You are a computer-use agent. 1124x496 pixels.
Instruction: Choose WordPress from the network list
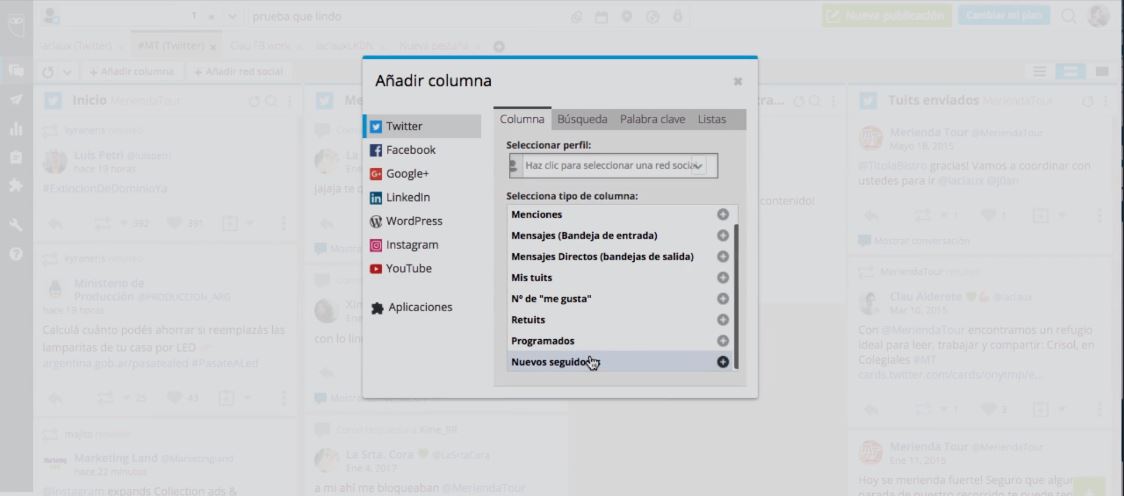pos(413,221)
